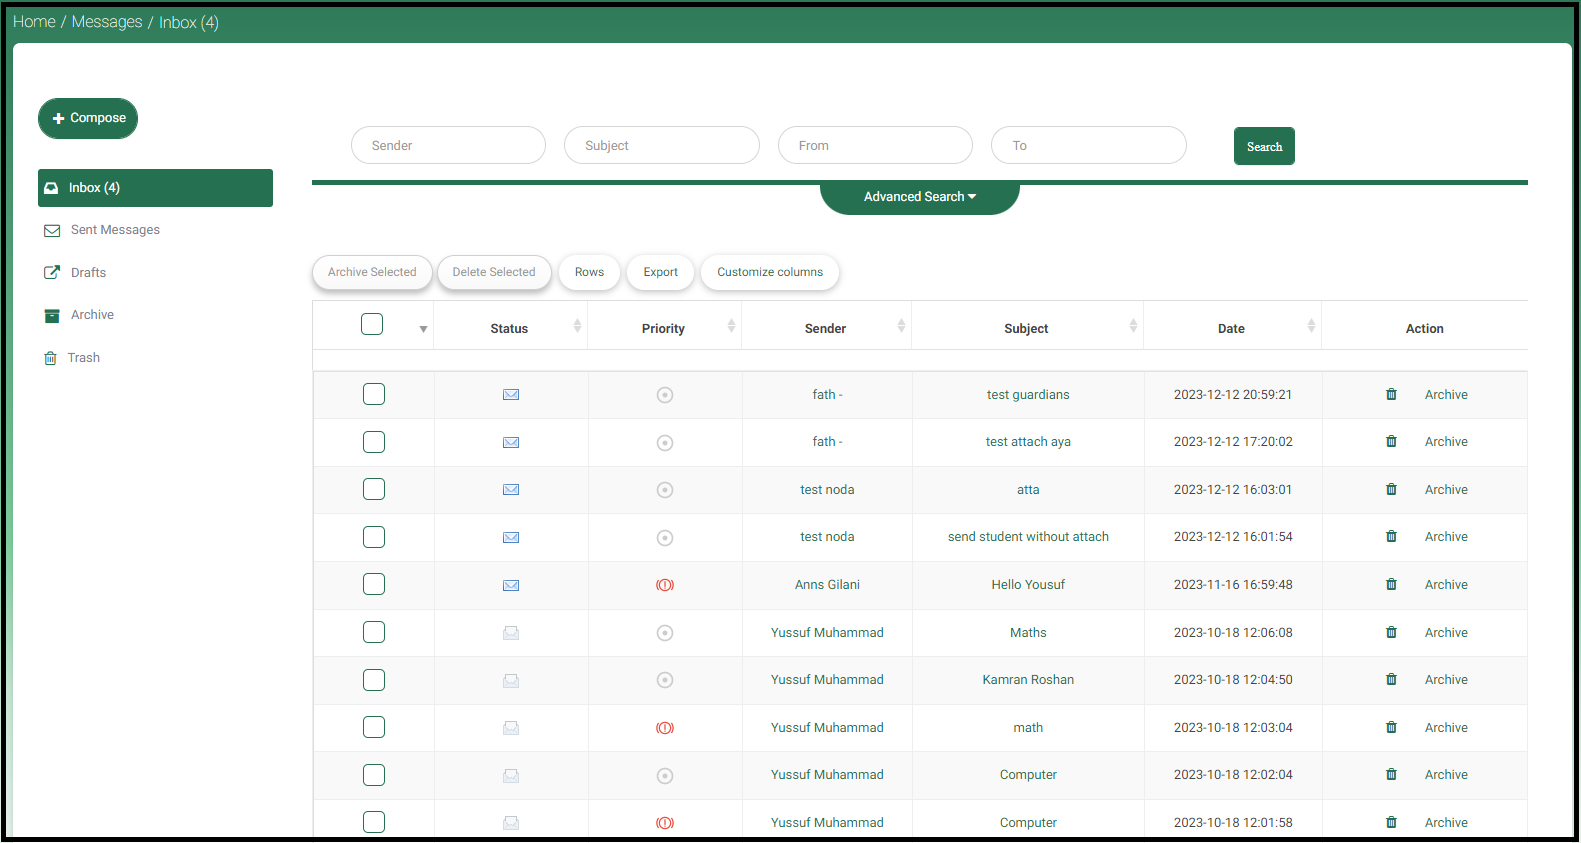
Task: Focus the Sender search field
Action: point(448,145)
